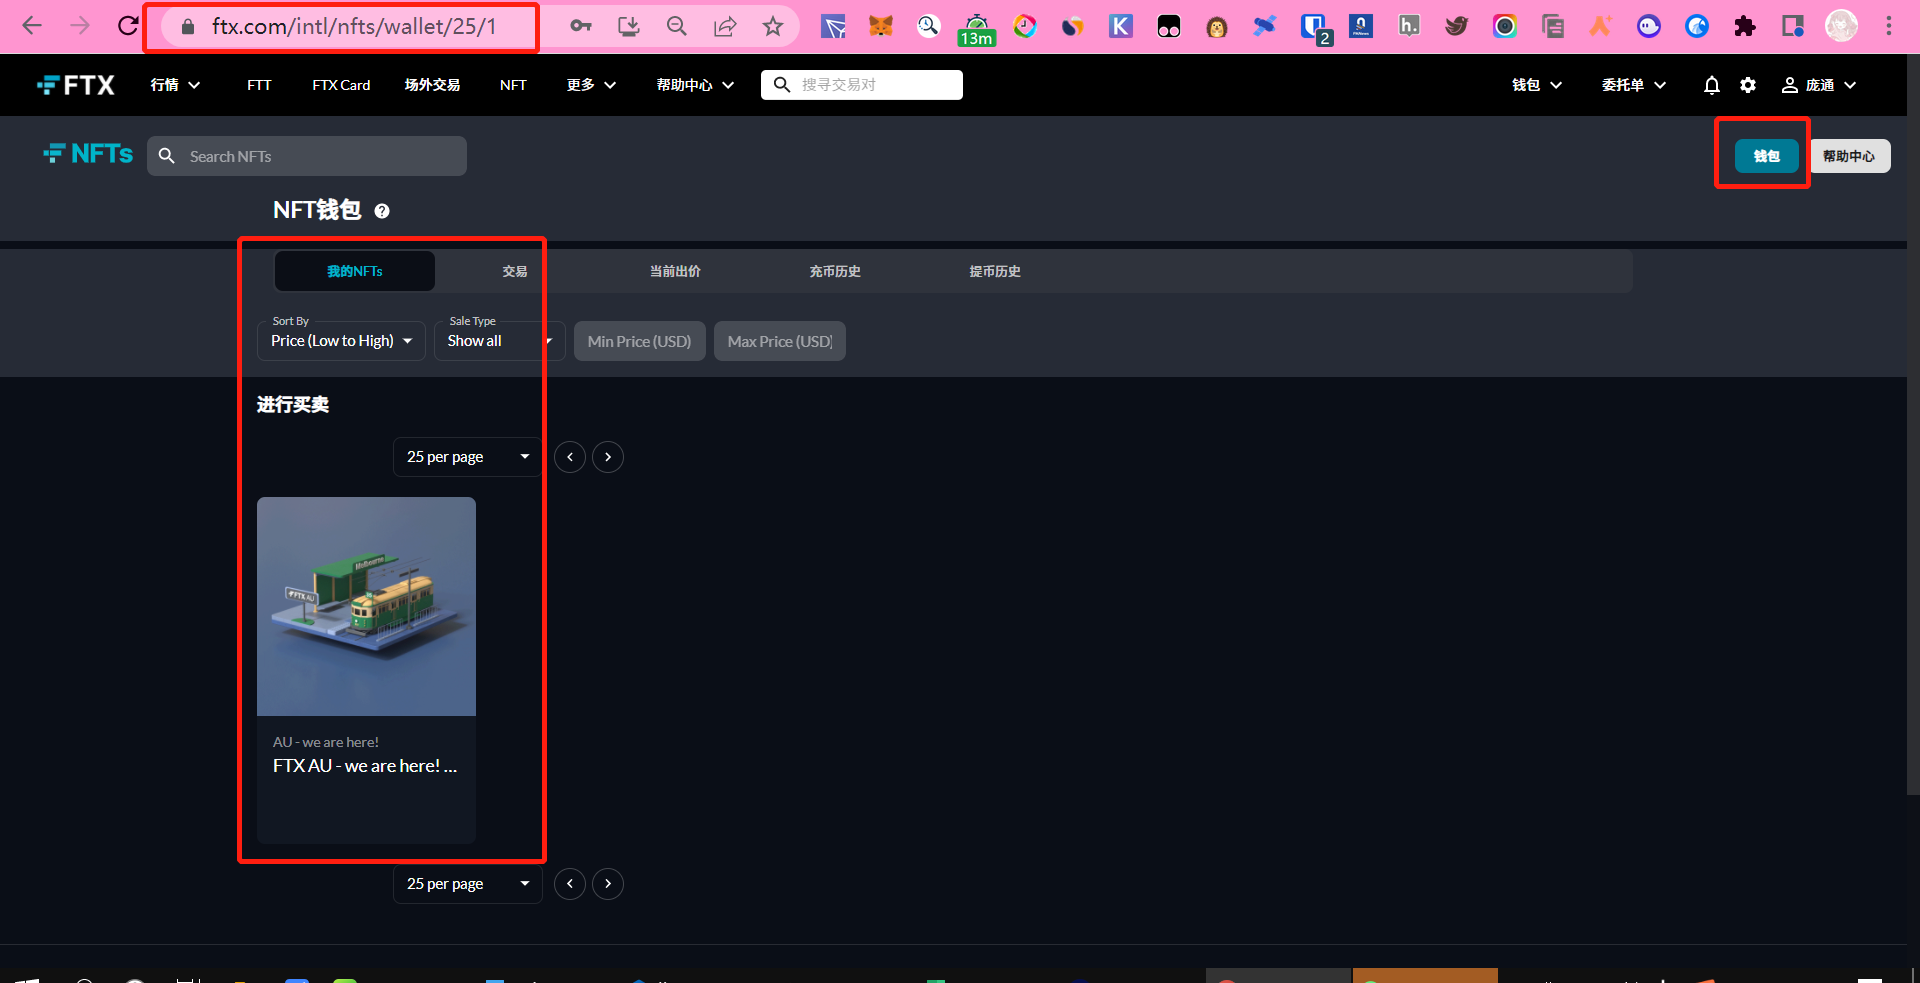The width and height of the screenshot is (1920, 983).
Task: Click the Min Price (USD) field
Action: pyautogui.click(x=640, y=341)
